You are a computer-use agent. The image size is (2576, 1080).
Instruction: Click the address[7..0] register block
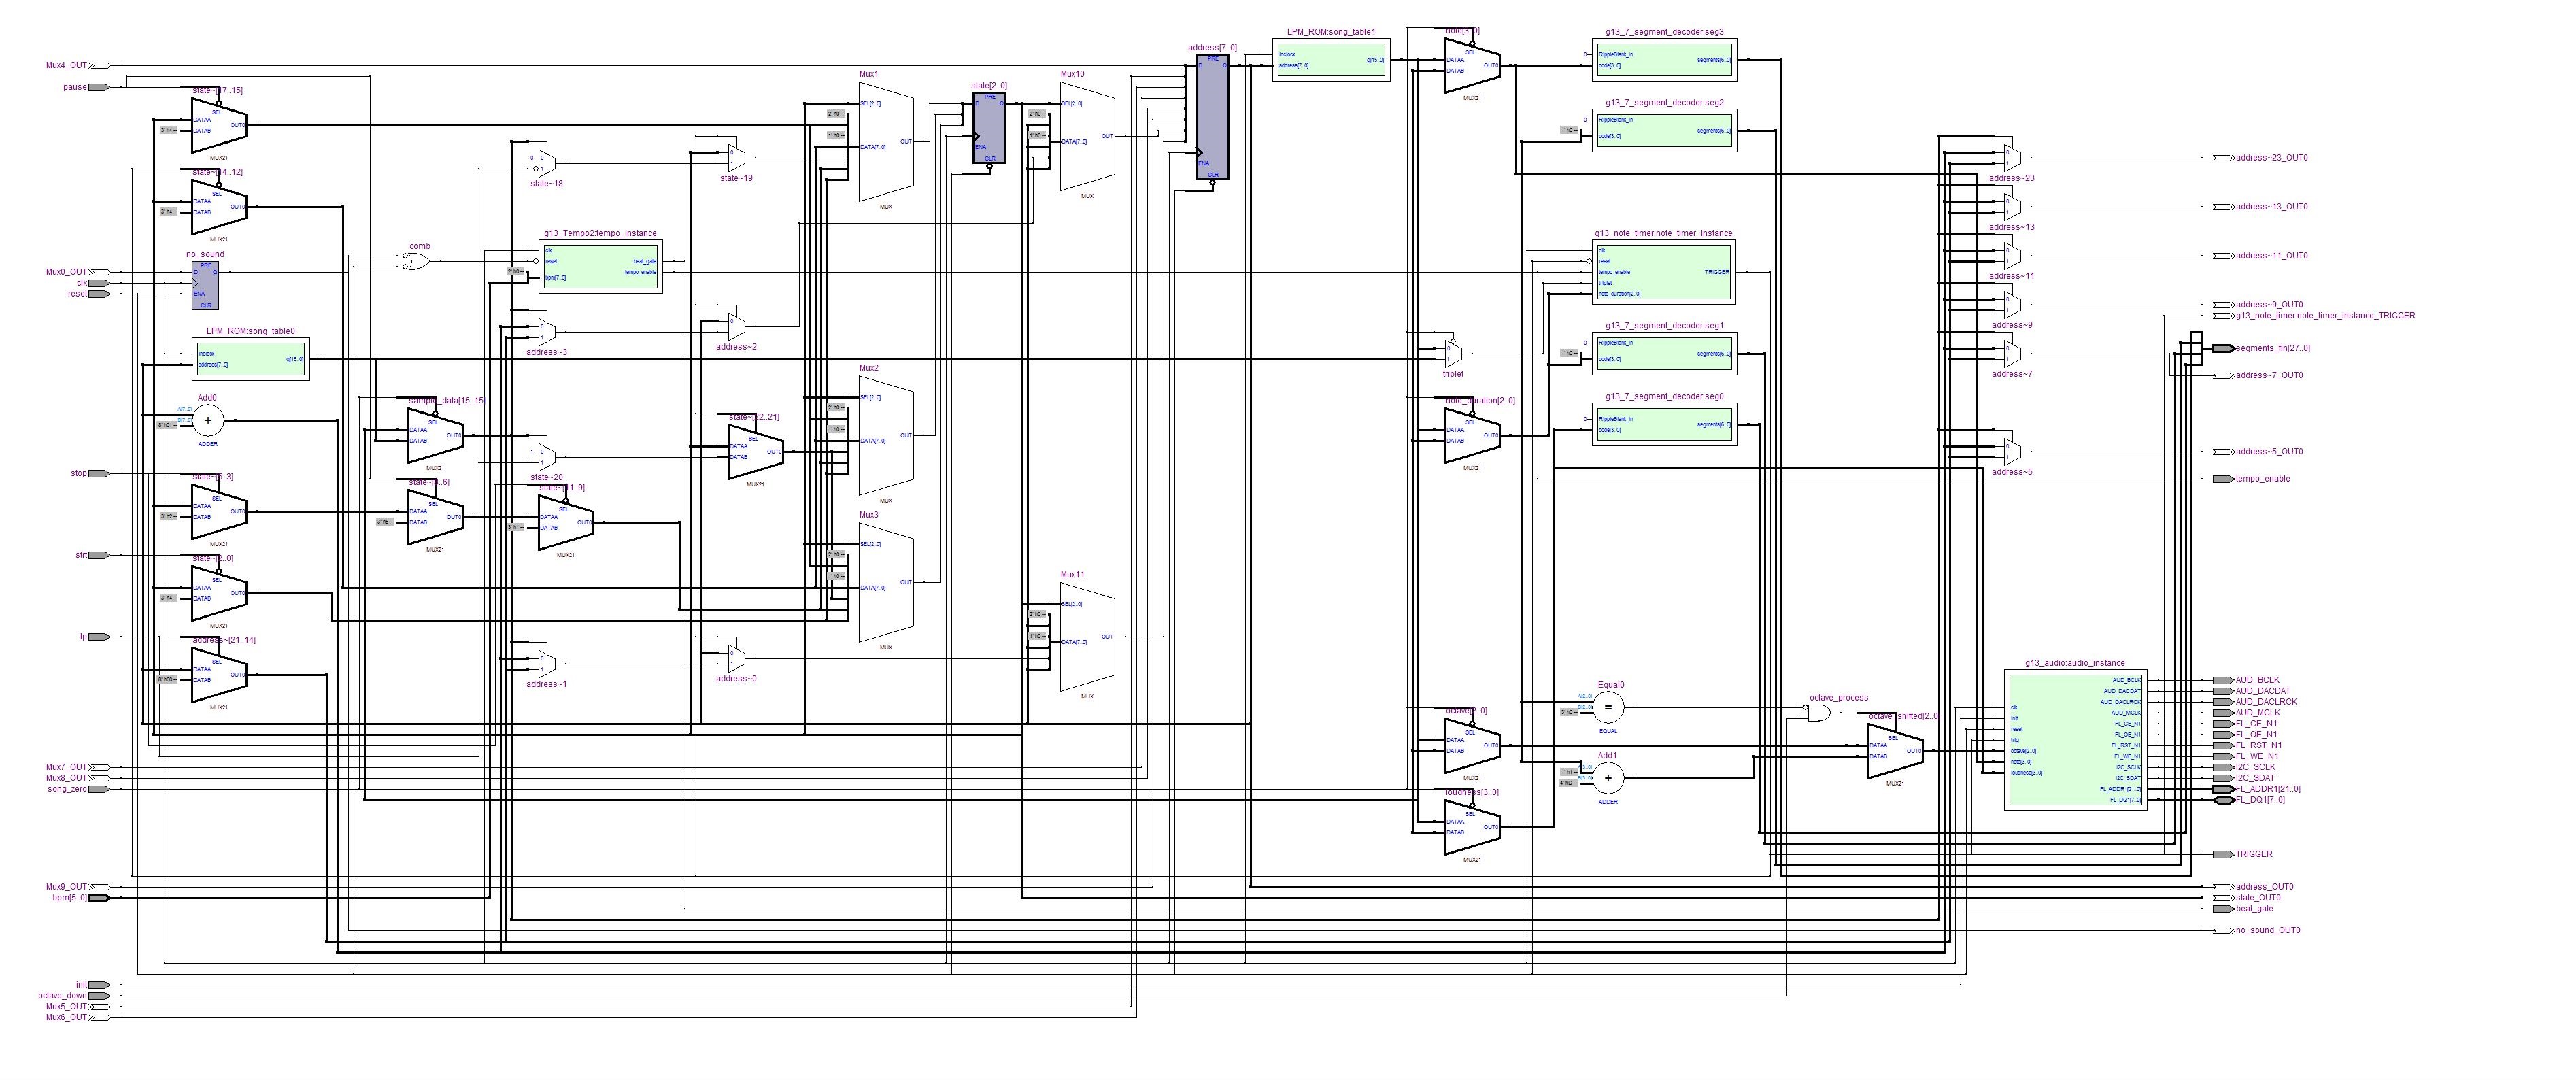pos(1212,117)
